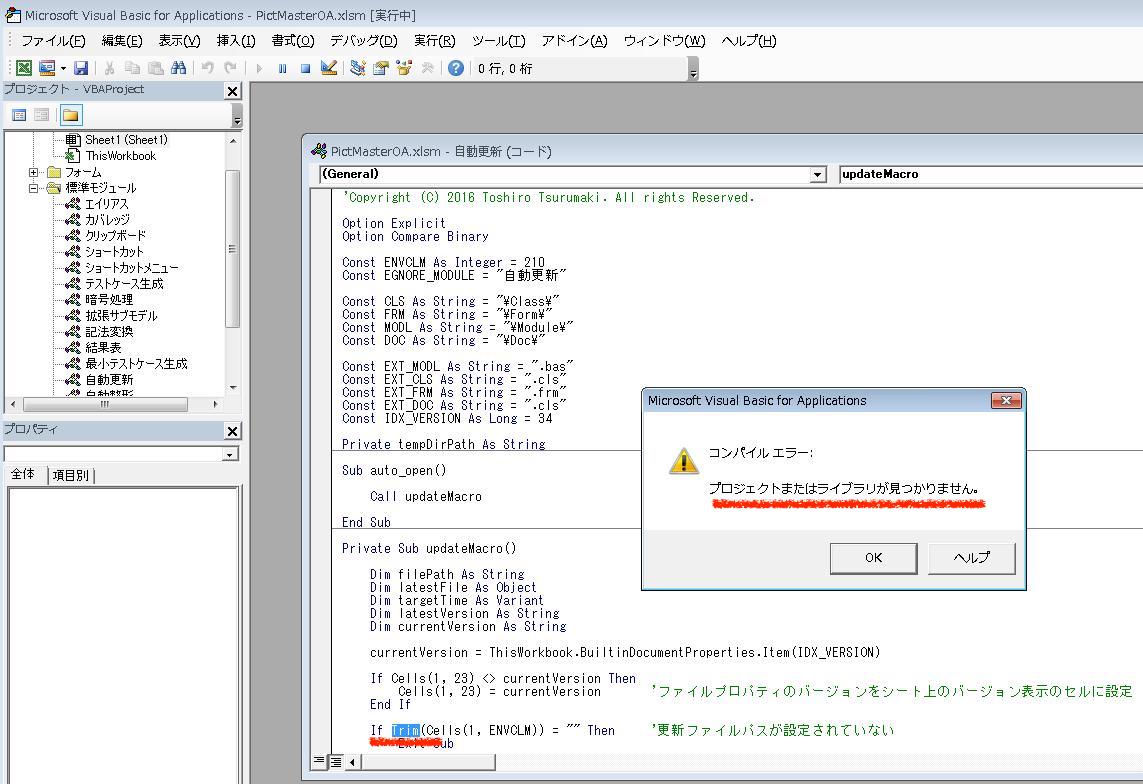The image size is (1143, 784).
Task: Click the ヘルプ button in error dialog
Action: point(971,558)
